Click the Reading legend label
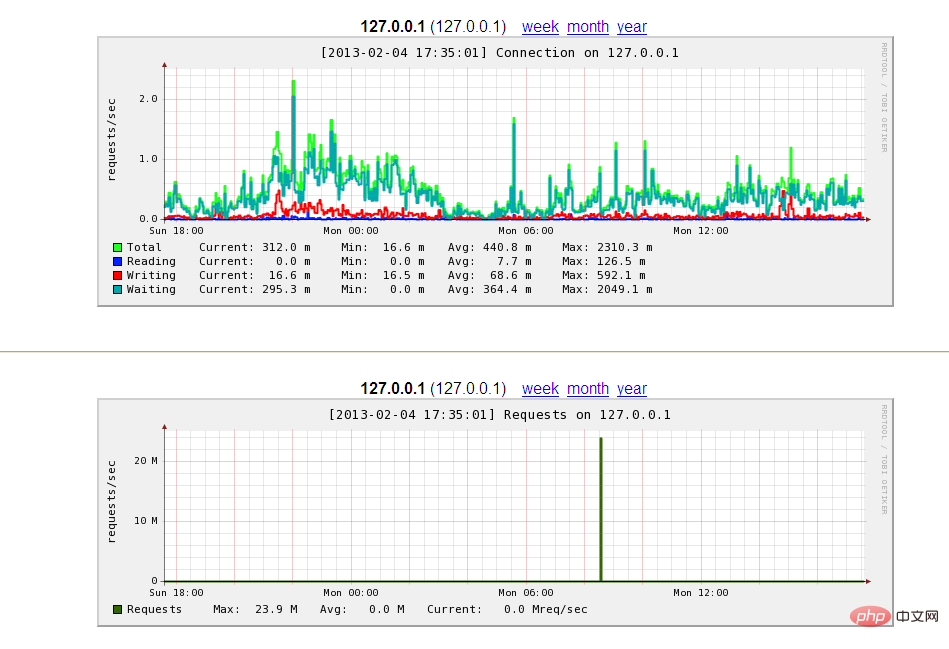The image size is (949, 649). (151, 262)
